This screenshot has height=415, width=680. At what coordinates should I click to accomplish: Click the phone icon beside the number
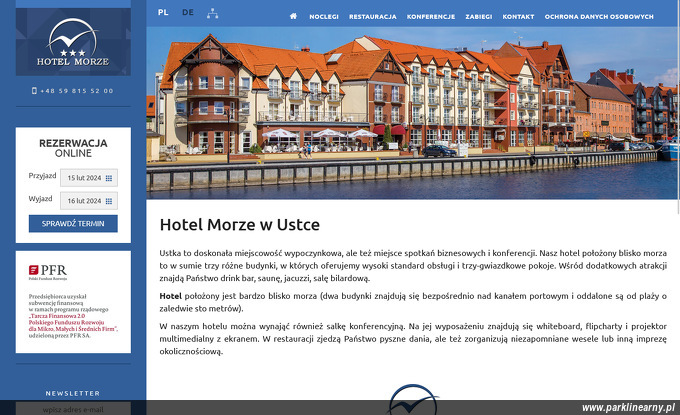pyautogui.click(x=34, y=91)
